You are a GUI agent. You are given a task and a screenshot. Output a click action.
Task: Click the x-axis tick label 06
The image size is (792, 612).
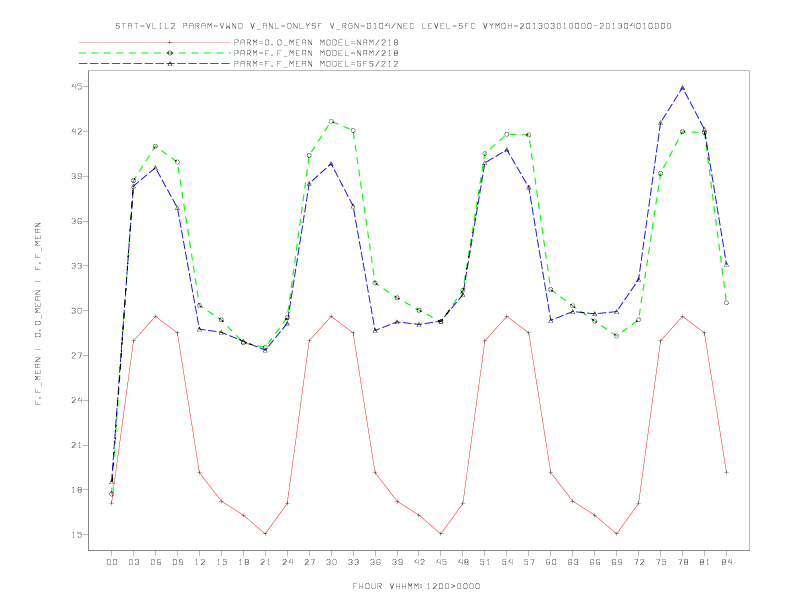coord(156,562)
